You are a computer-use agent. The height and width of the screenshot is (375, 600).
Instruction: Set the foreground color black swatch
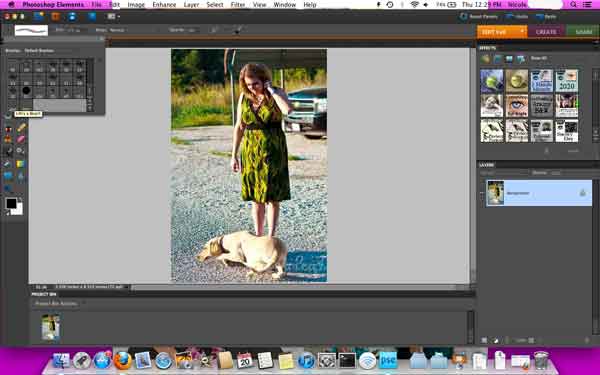[11, 203]
